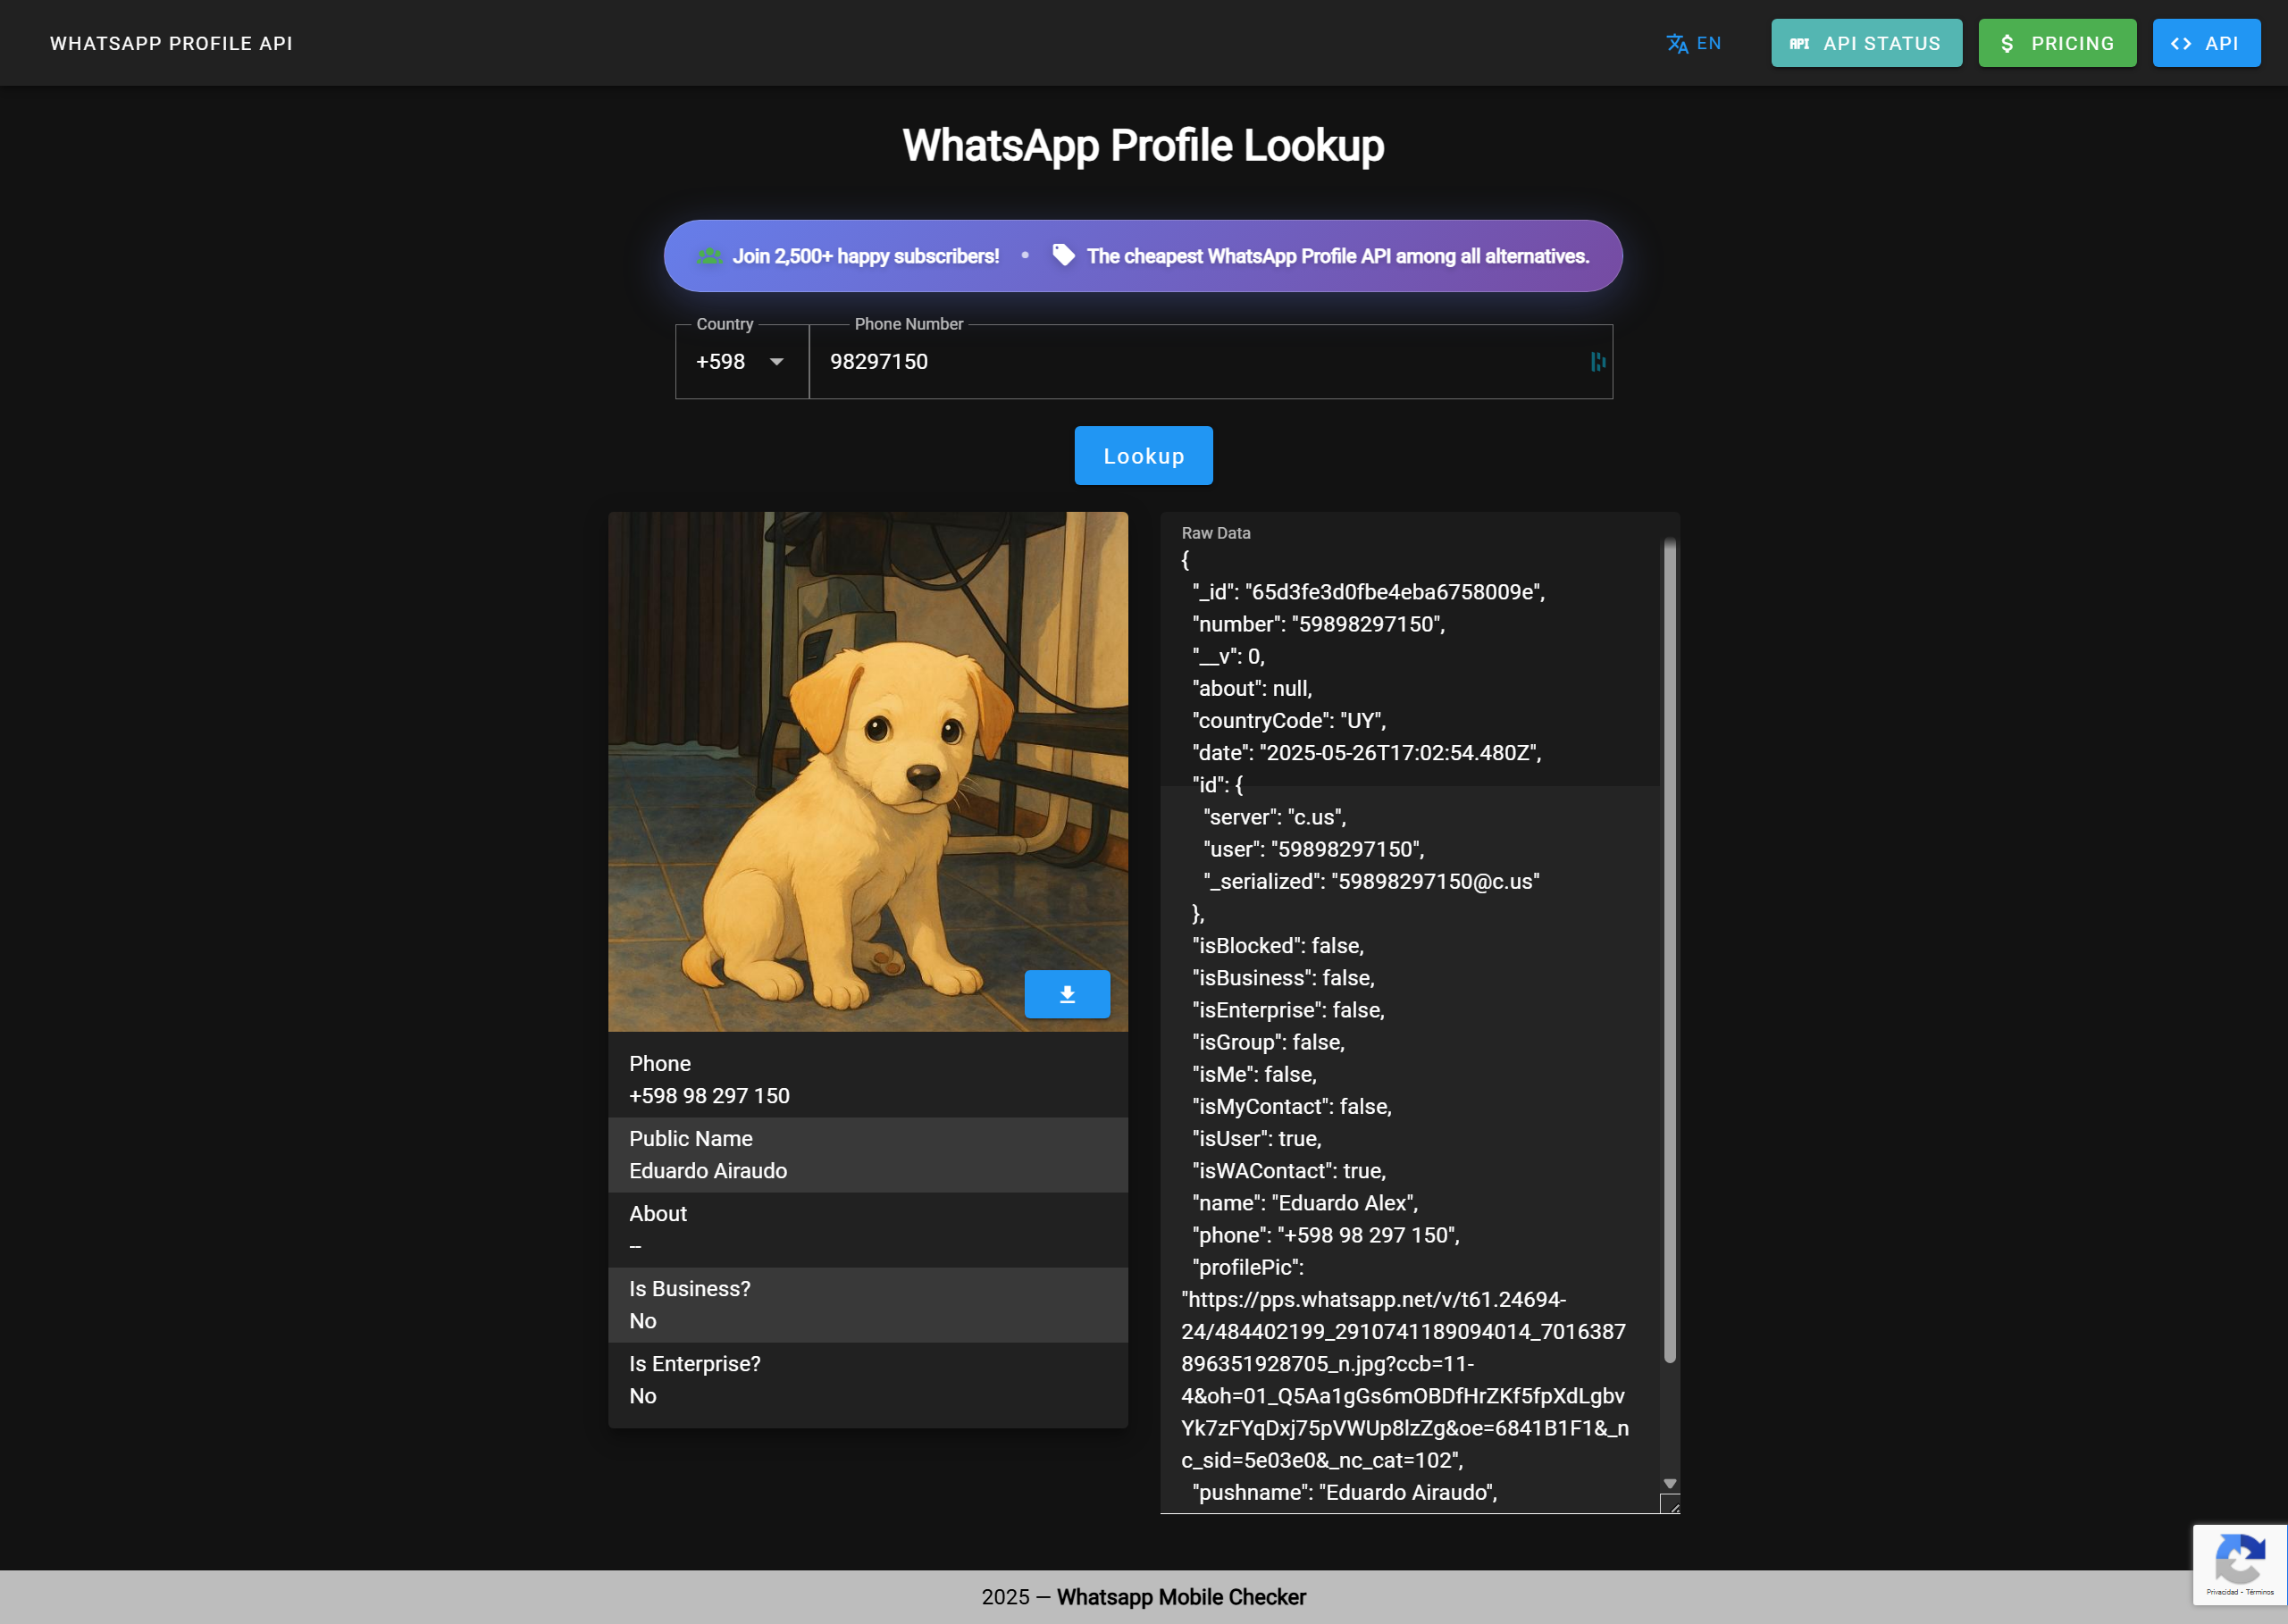Click the subscribers group icon in the banner
The width and height of the screenshot is (2288, 1624).
[x=709, y=256]
